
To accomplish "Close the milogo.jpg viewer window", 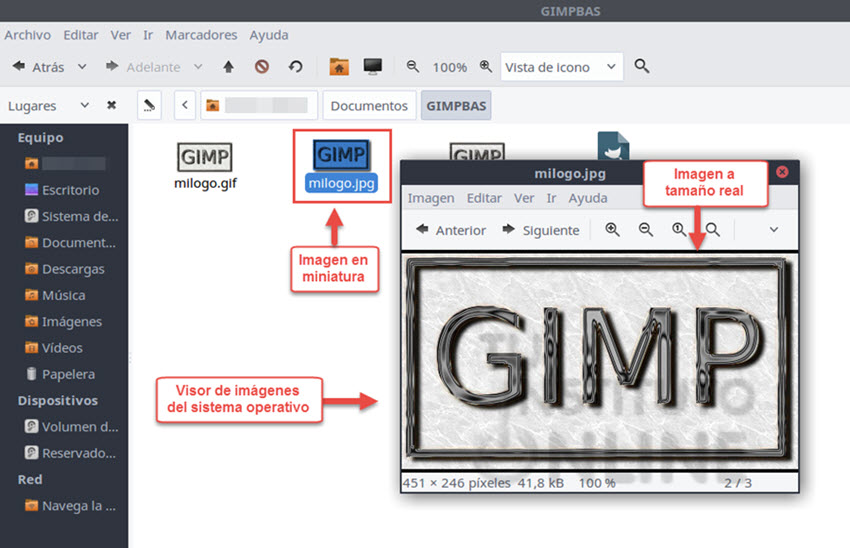I will (782, 172).
